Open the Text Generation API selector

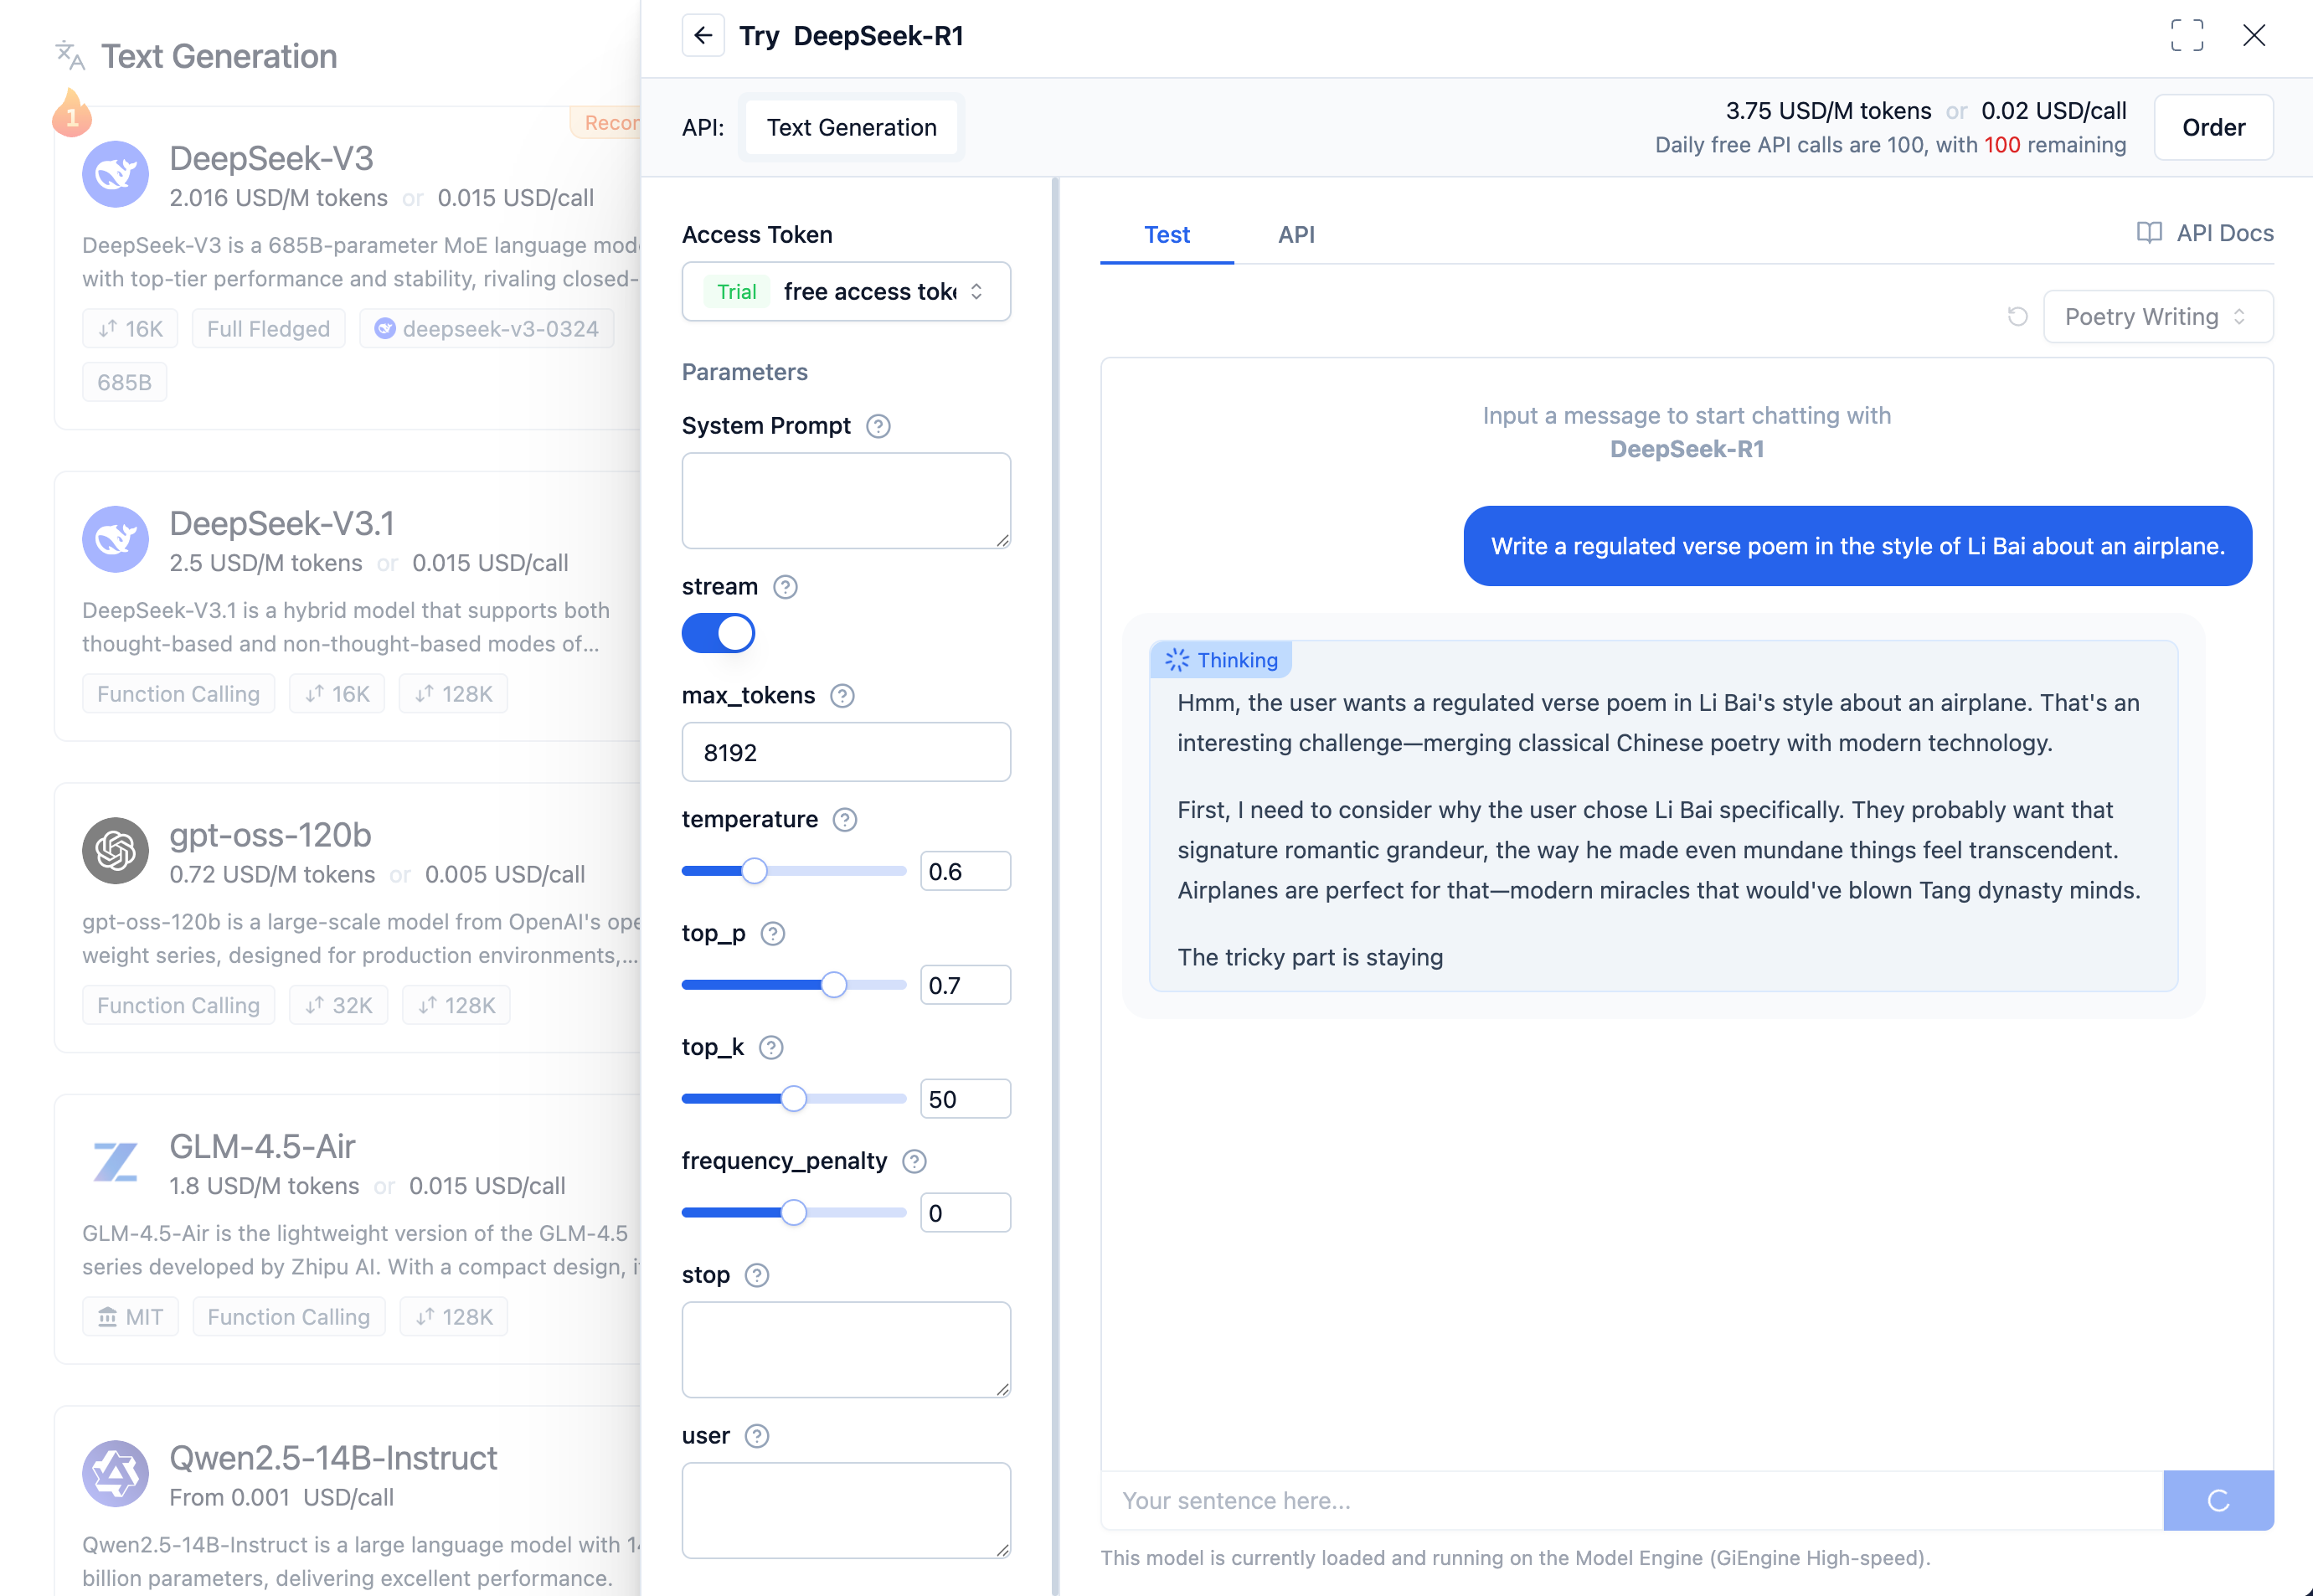851,127
